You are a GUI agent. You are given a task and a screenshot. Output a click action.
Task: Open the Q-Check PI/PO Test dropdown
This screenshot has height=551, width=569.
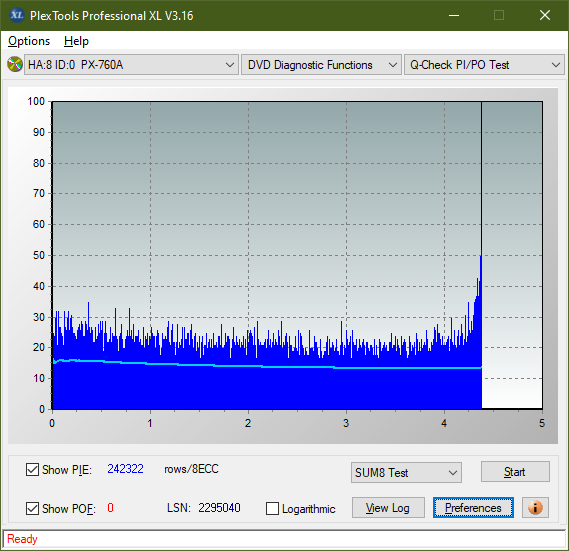click(484, 65)
